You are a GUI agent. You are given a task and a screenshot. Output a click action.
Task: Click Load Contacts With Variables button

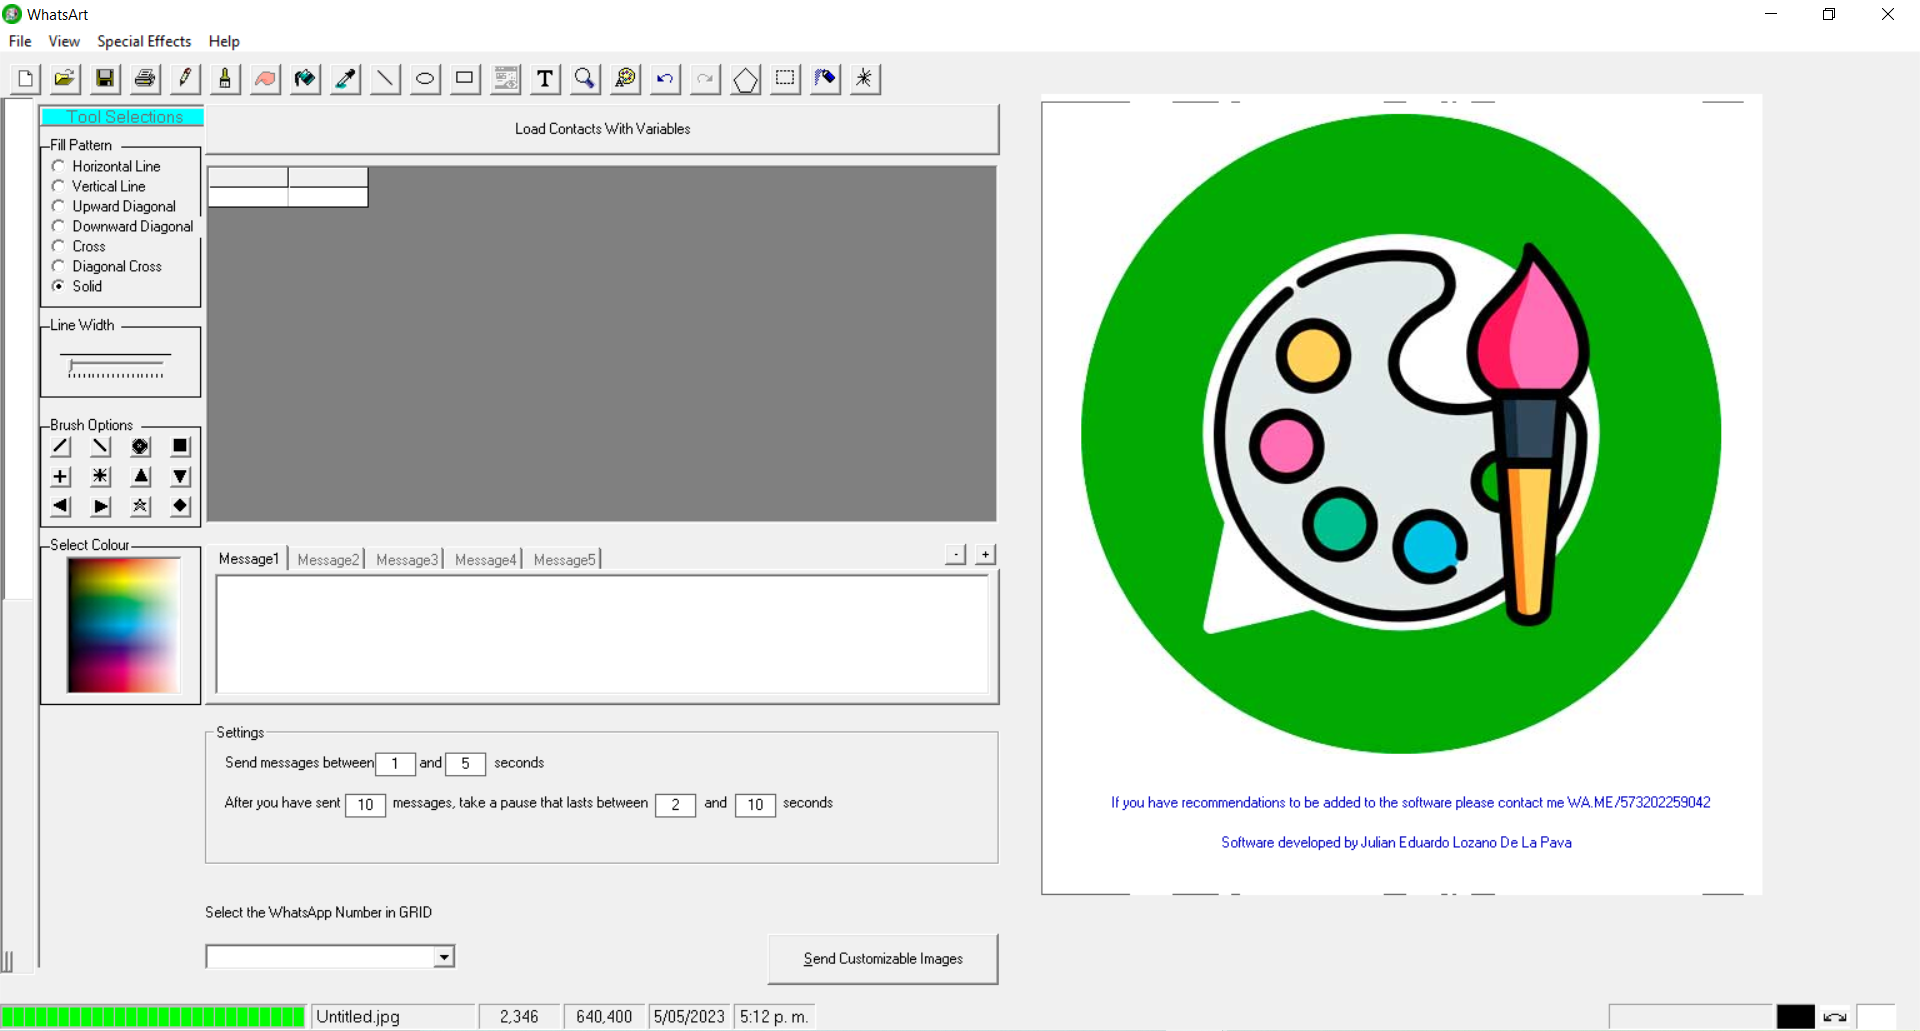[602, 129]
